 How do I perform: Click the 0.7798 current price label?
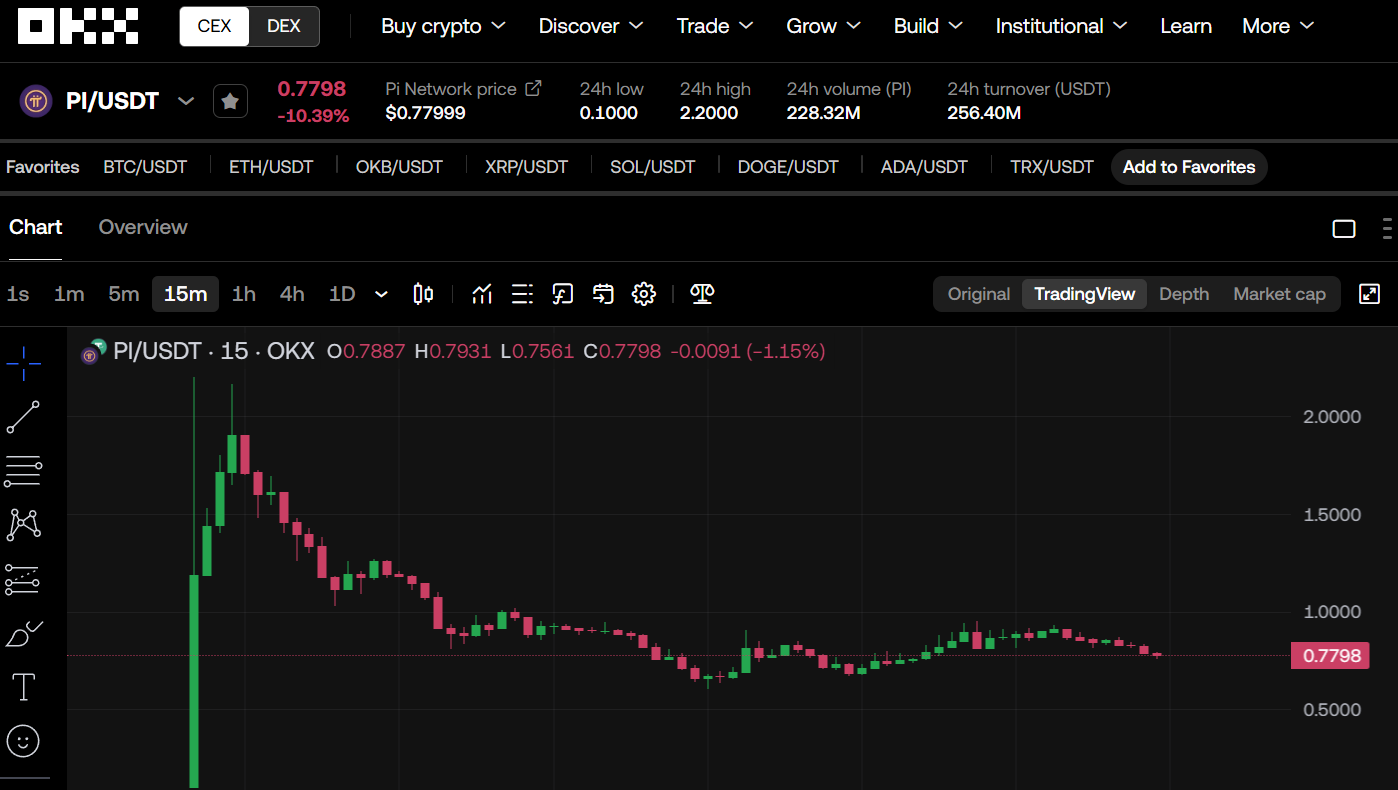[1329, 656]
